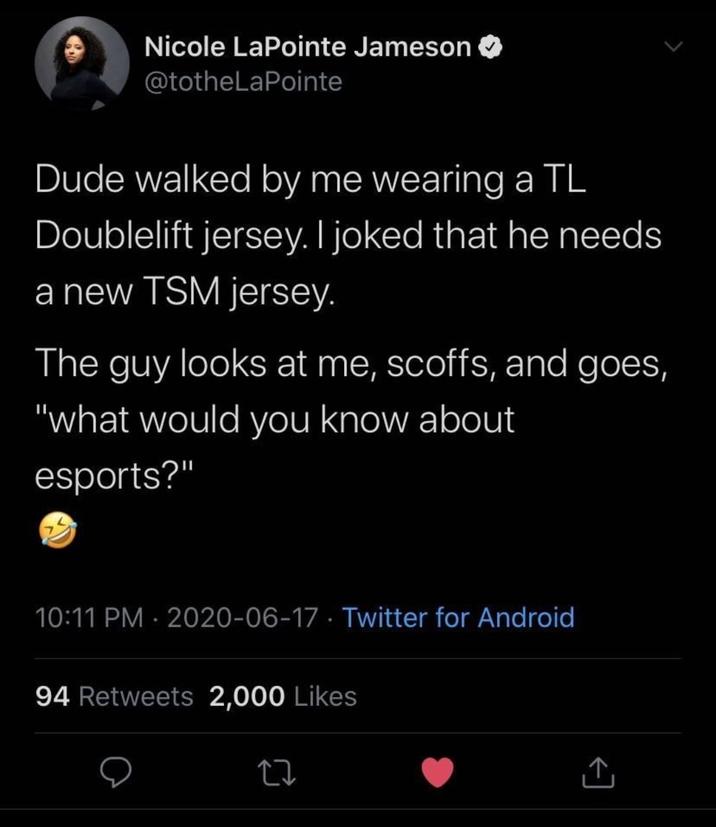The image size is (716, 827).
Task: Expand the tweet options chevron
Action: point(676,47)
